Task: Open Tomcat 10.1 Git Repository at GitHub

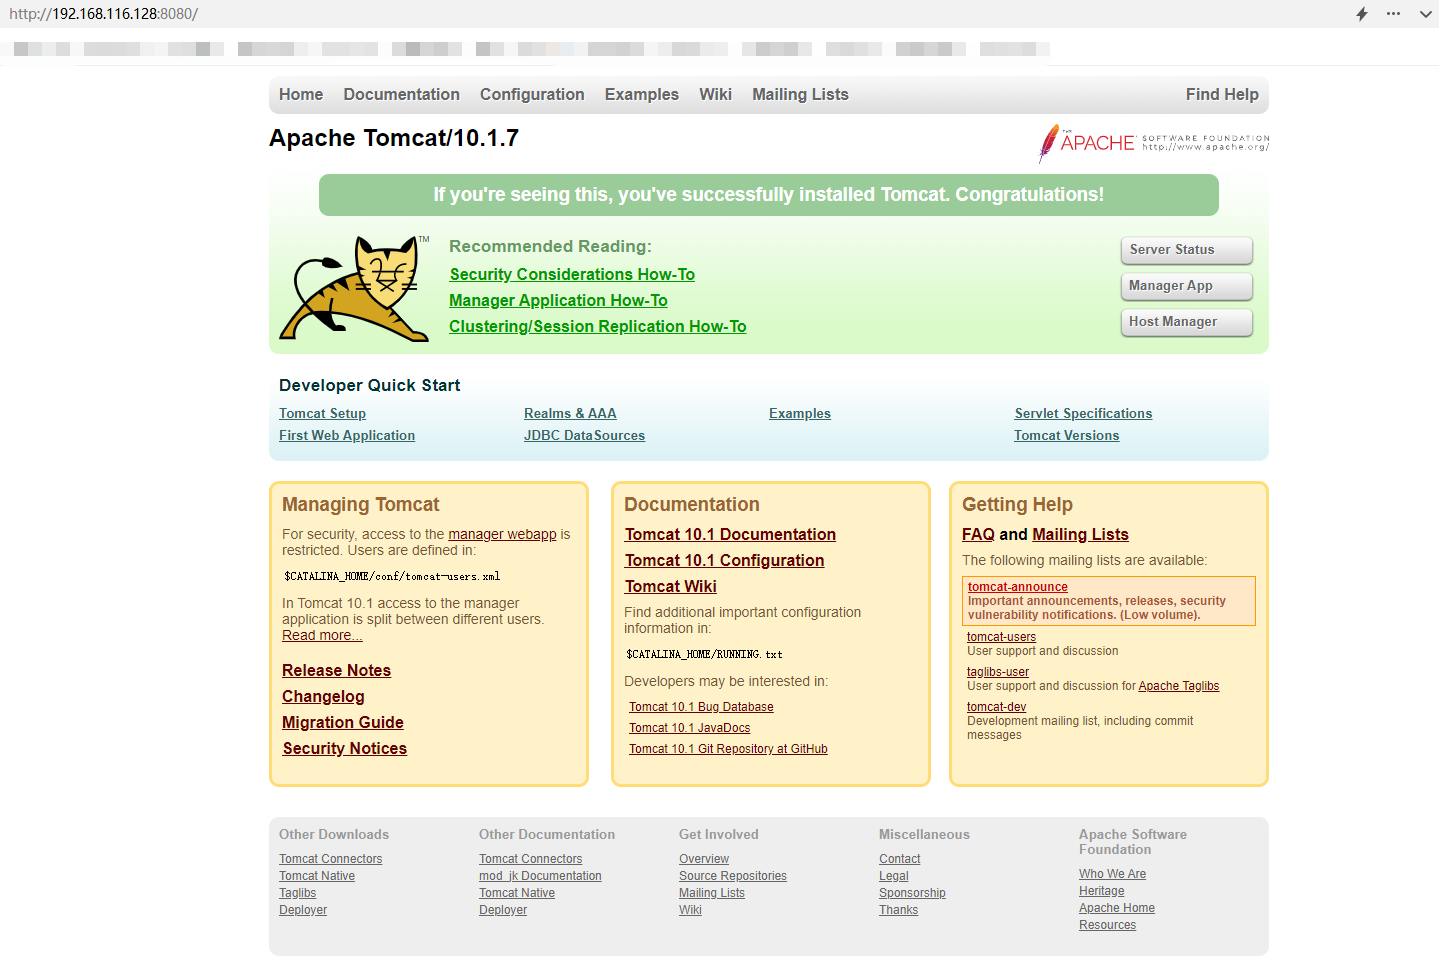Action: point(728,749)
